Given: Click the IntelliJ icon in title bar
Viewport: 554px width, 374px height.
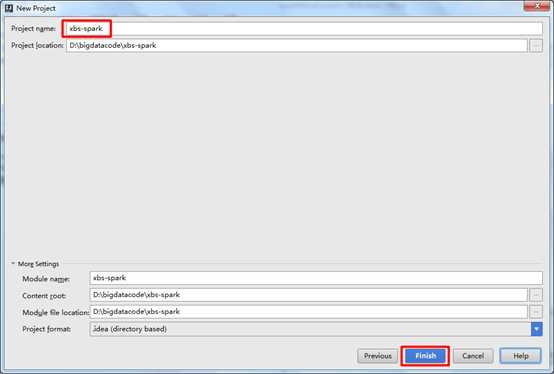Looking at the screenshot, I should point(9,8).
